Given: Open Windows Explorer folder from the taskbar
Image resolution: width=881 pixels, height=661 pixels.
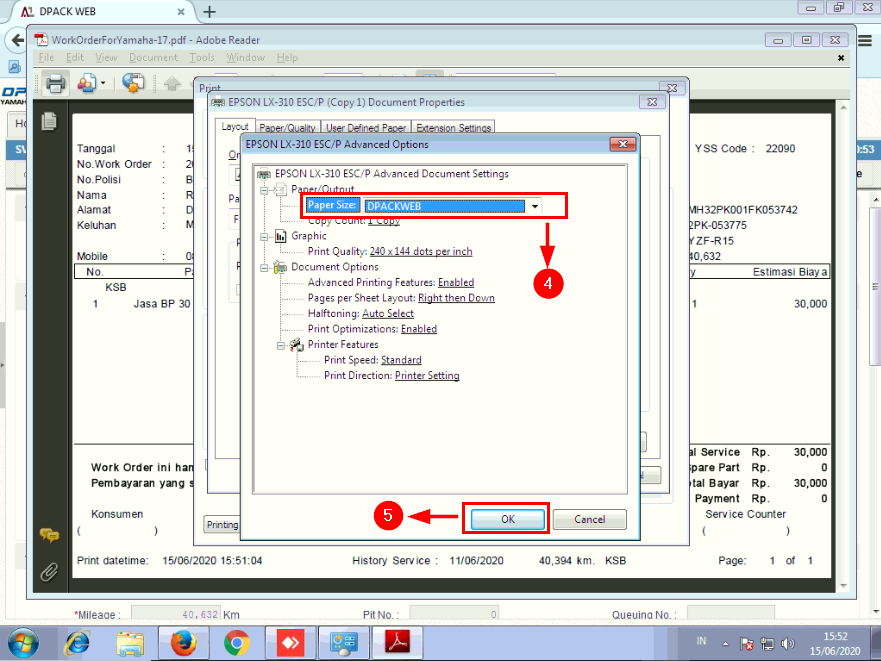Looking at the screenshot, I should coord(130,643).
